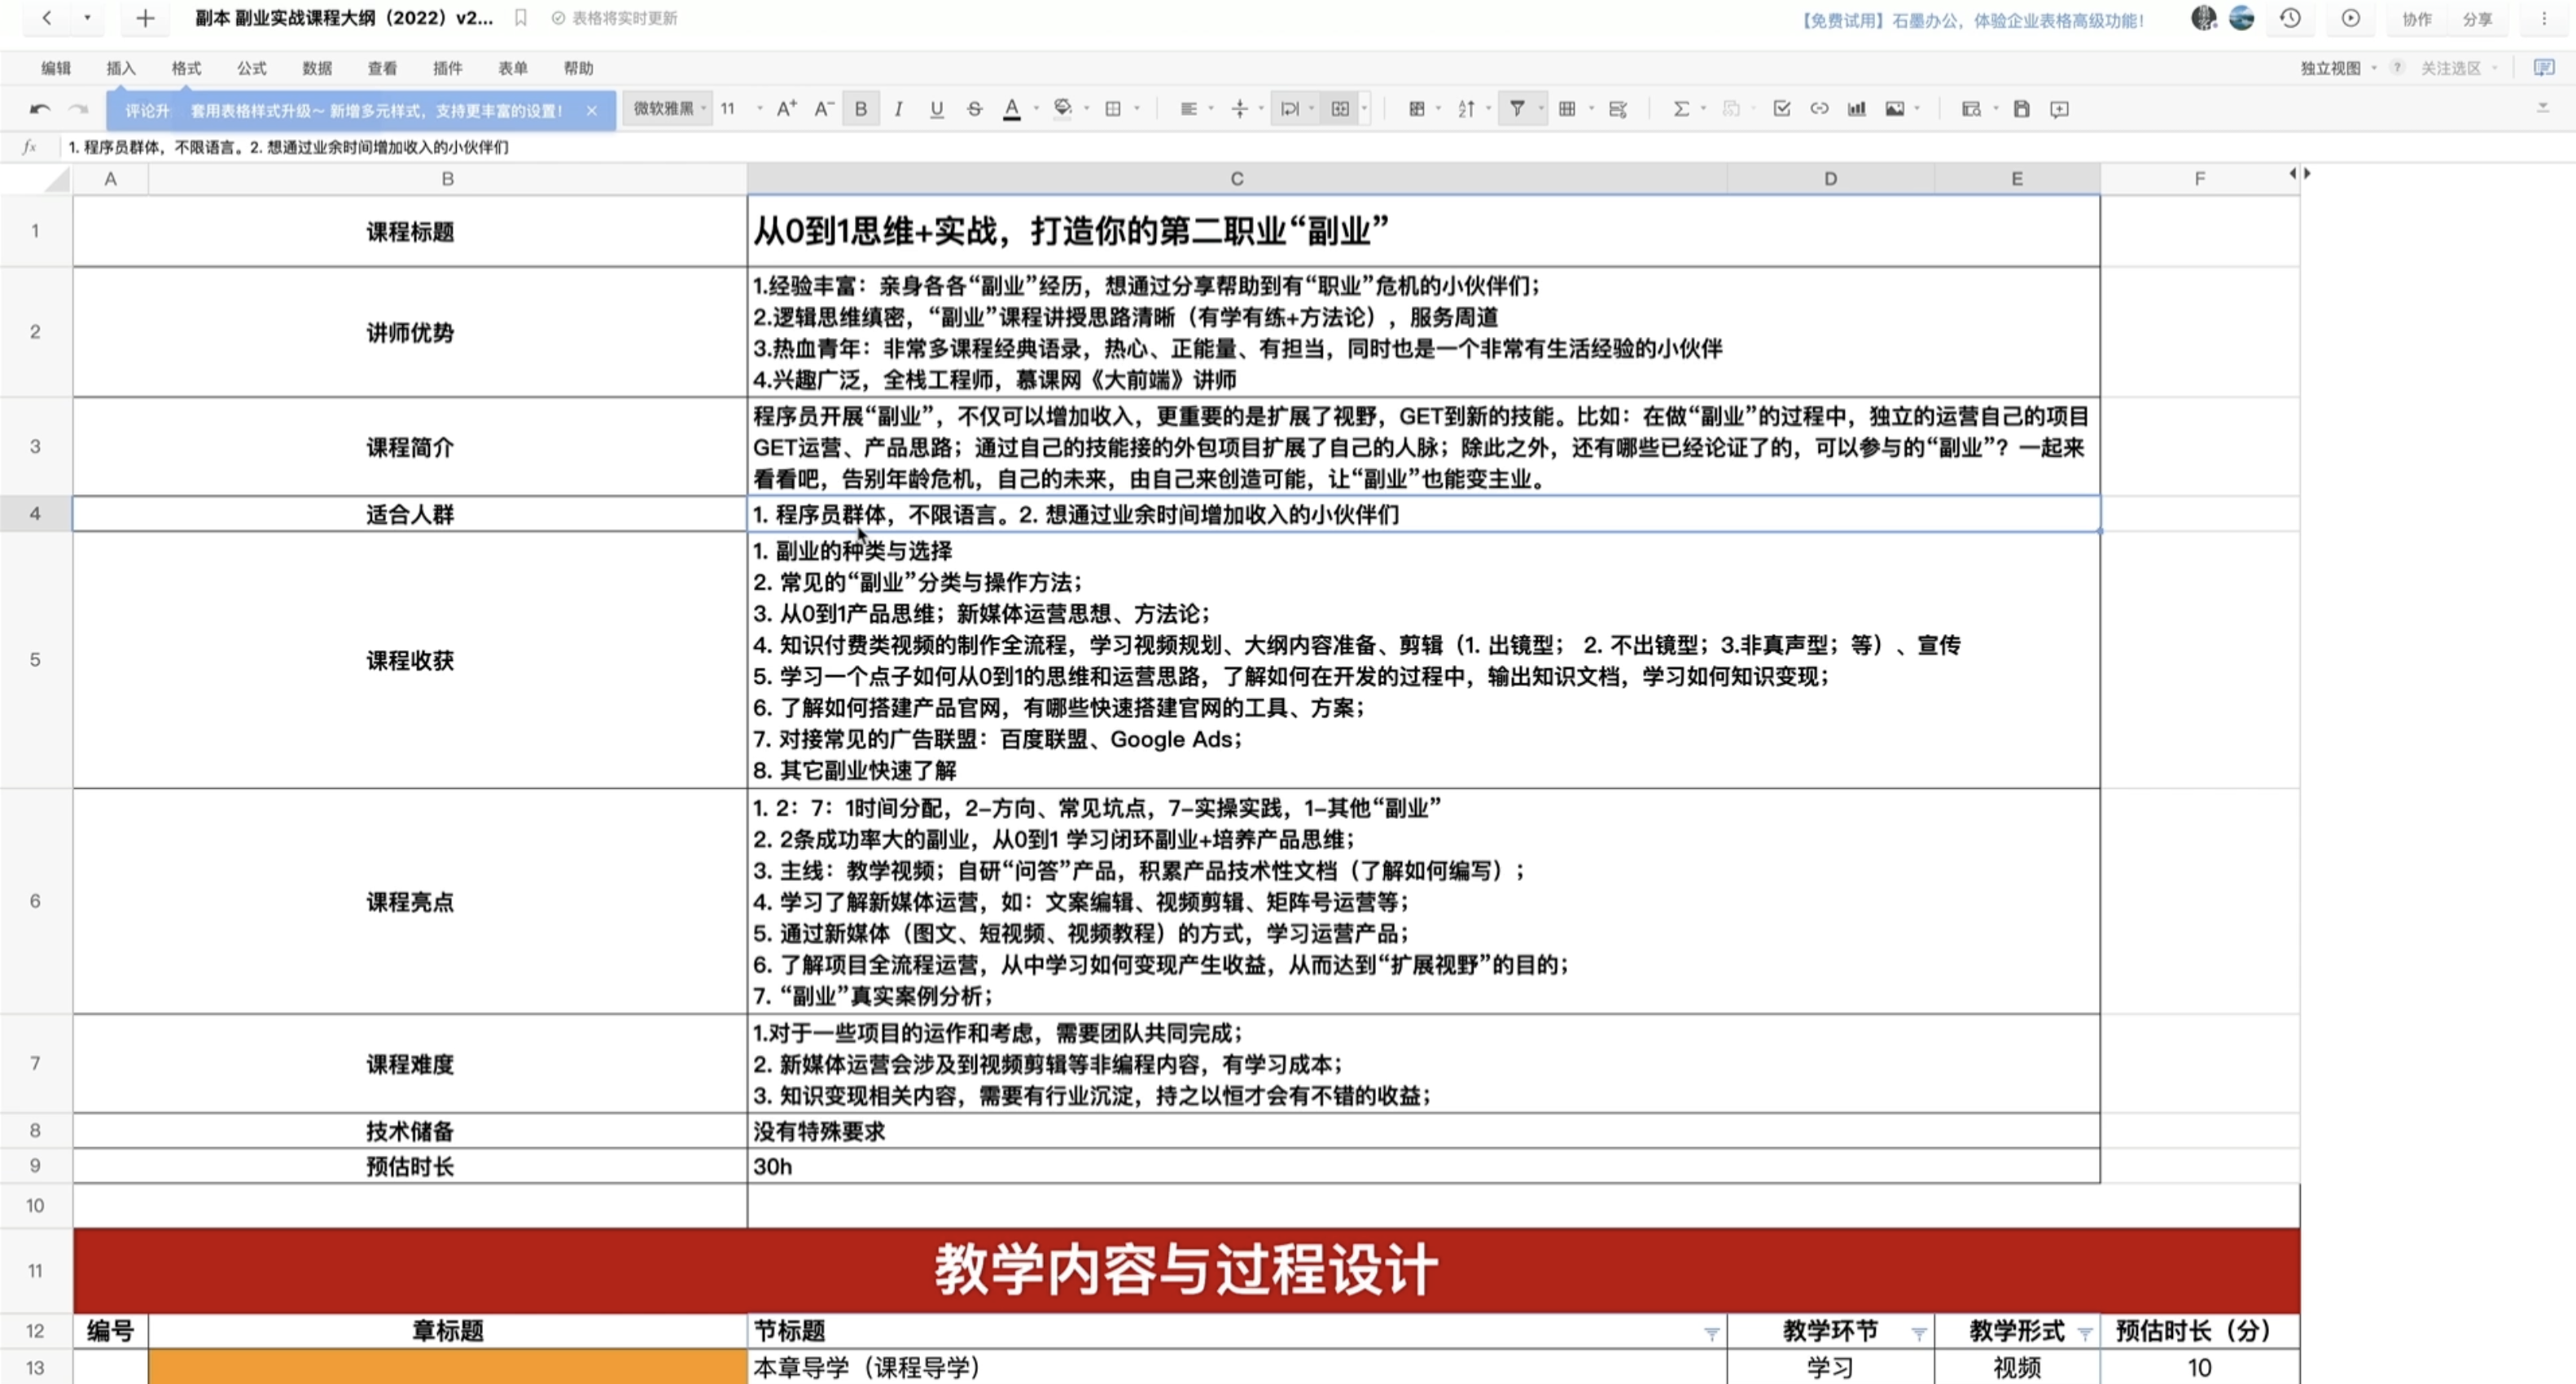Click the sum formula sigma icon

1681,109
